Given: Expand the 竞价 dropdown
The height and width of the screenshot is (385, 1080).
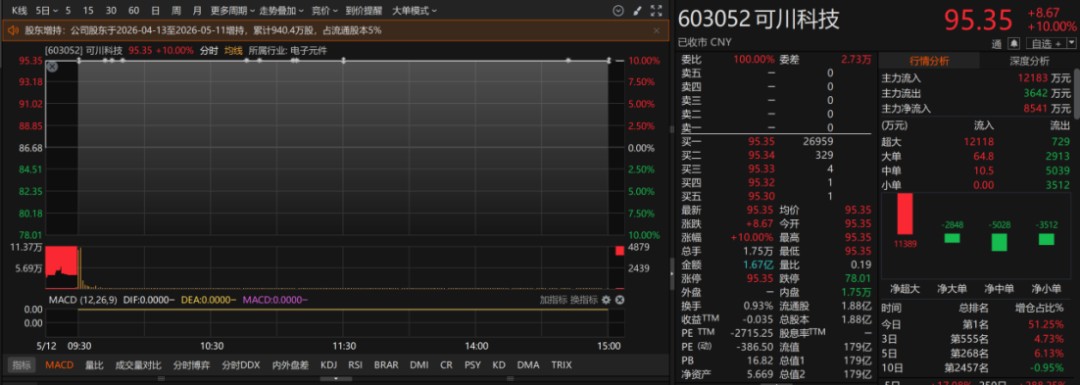Looking at the screenshot, I should pos(324,11).
